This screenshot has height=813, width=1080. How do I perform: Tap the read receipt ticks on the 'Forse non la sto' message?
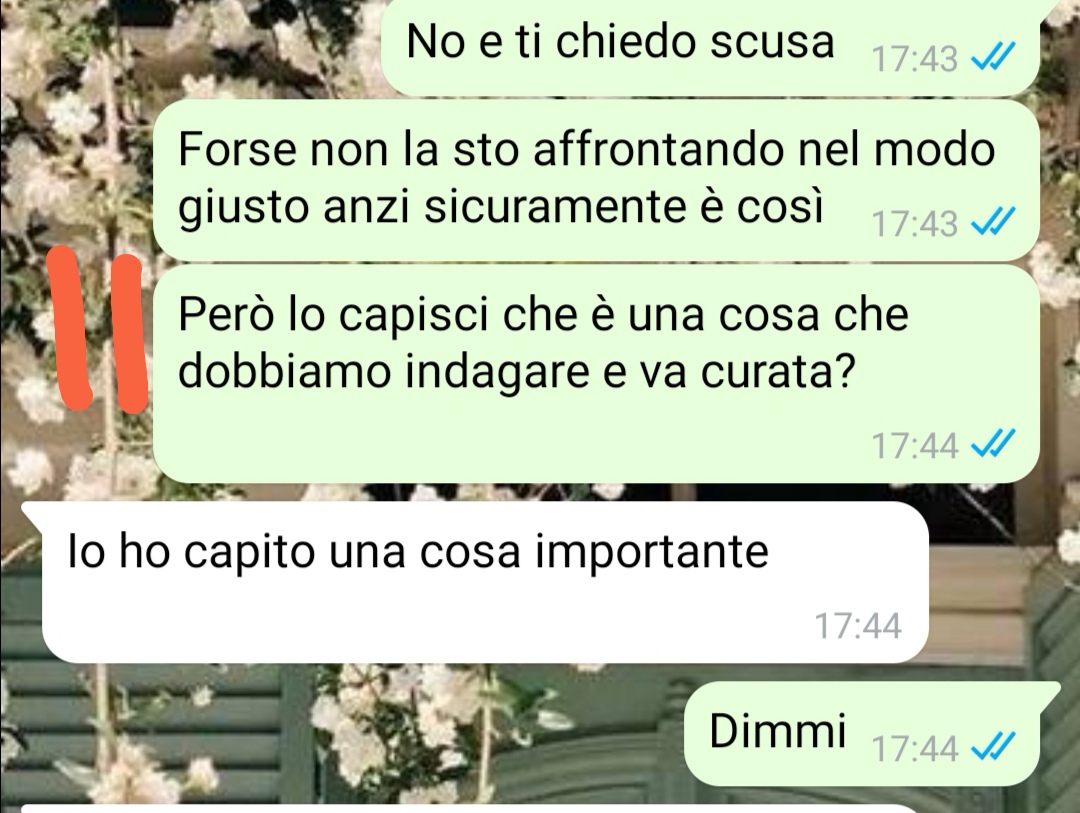pos(993,223)
